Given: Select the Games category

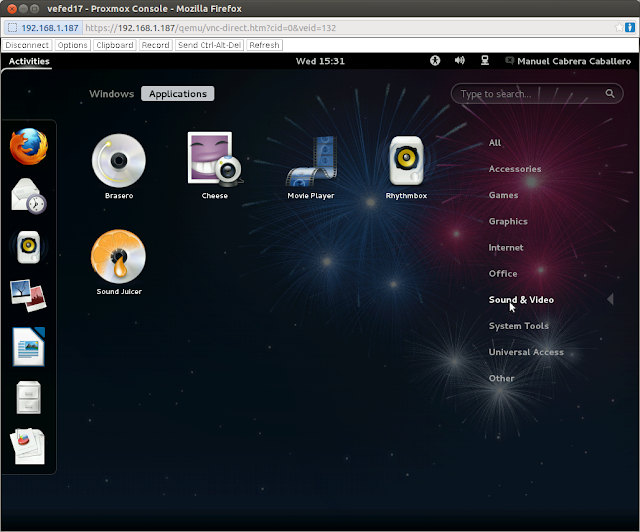Looking at the screenshot, I should (x=503, y=195).
